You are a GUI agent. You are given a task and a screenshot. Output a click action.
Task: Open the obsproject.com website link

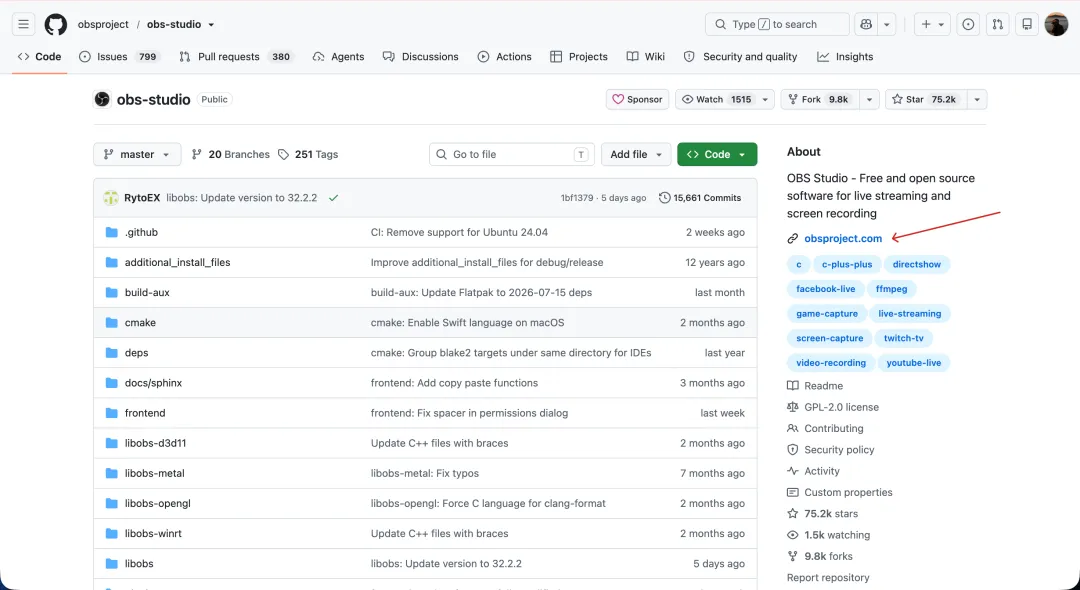point(843,238)
